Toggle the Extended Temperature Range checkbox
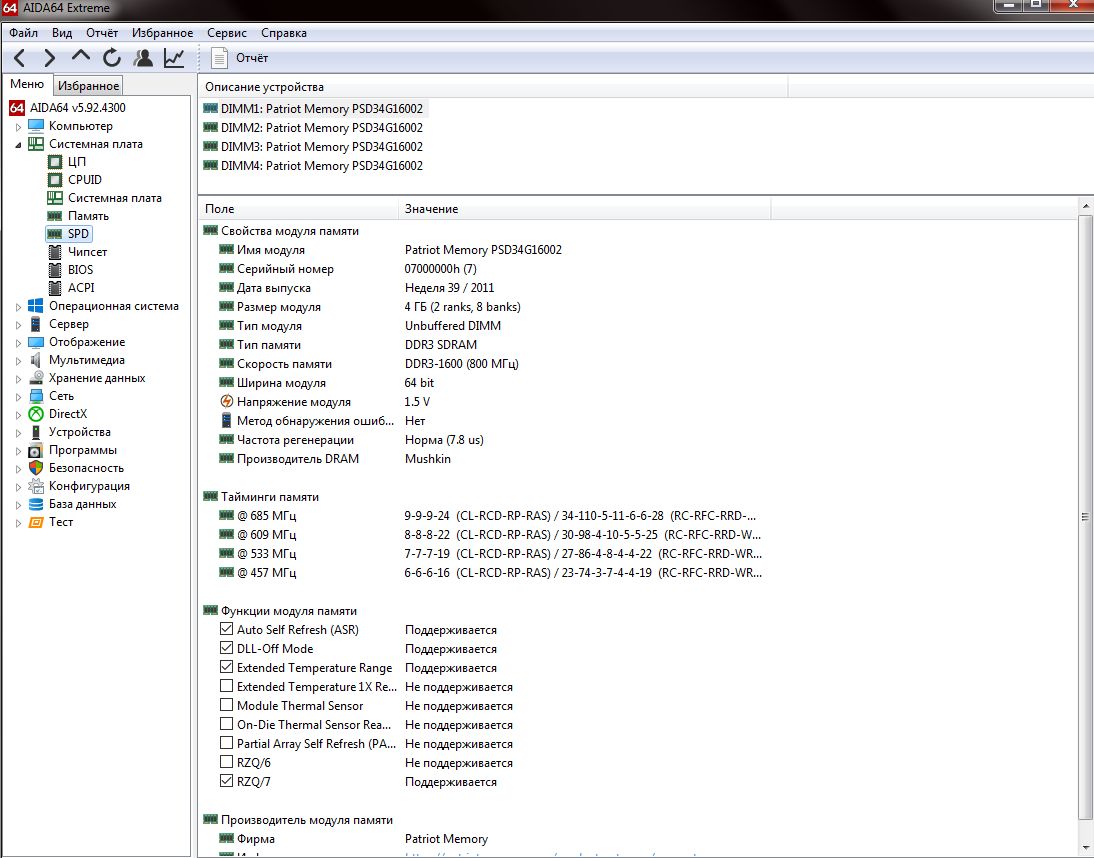 coord(226,667)
